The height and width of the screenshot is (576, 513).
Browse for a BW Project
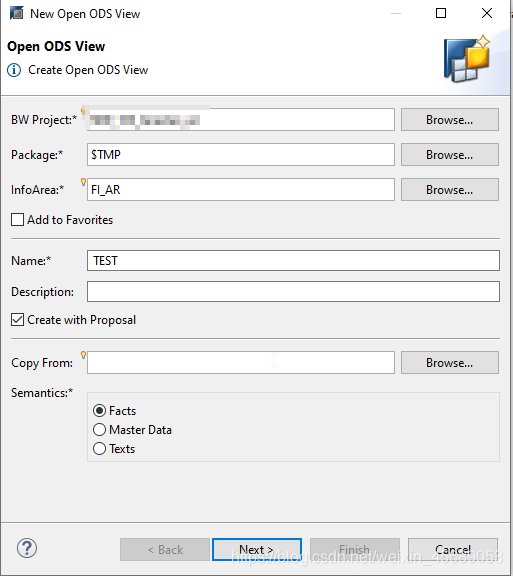tap(450, 119)
